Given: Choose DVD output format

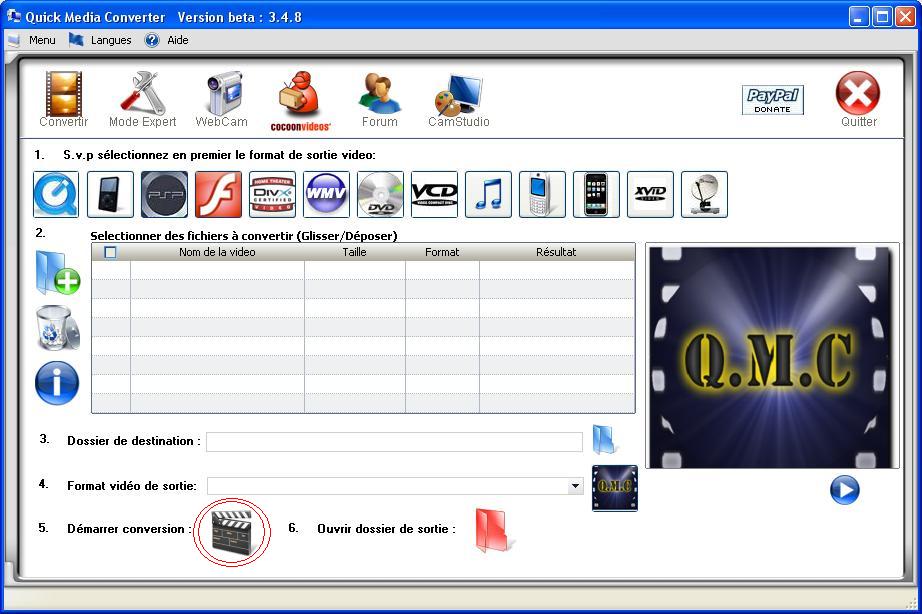Looking at the screenshot, I should tap(380, 194).
